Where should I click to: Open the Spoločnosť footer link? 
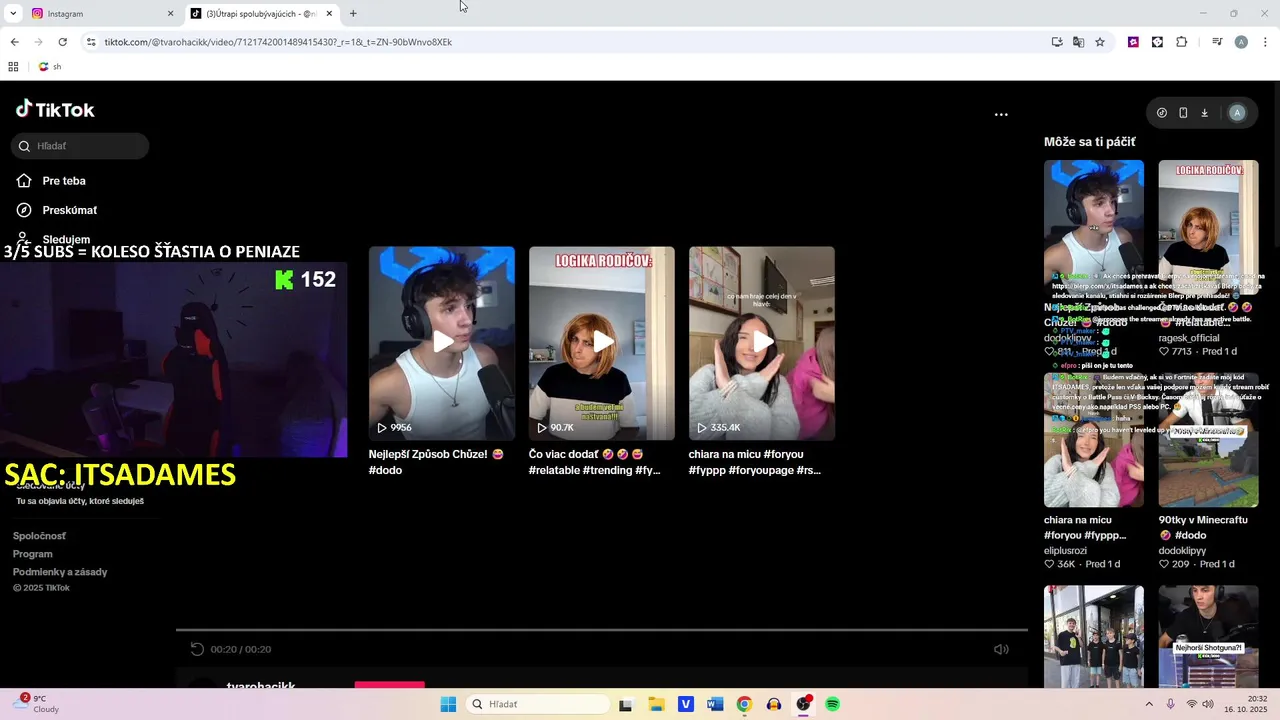(x=39, y=536)
